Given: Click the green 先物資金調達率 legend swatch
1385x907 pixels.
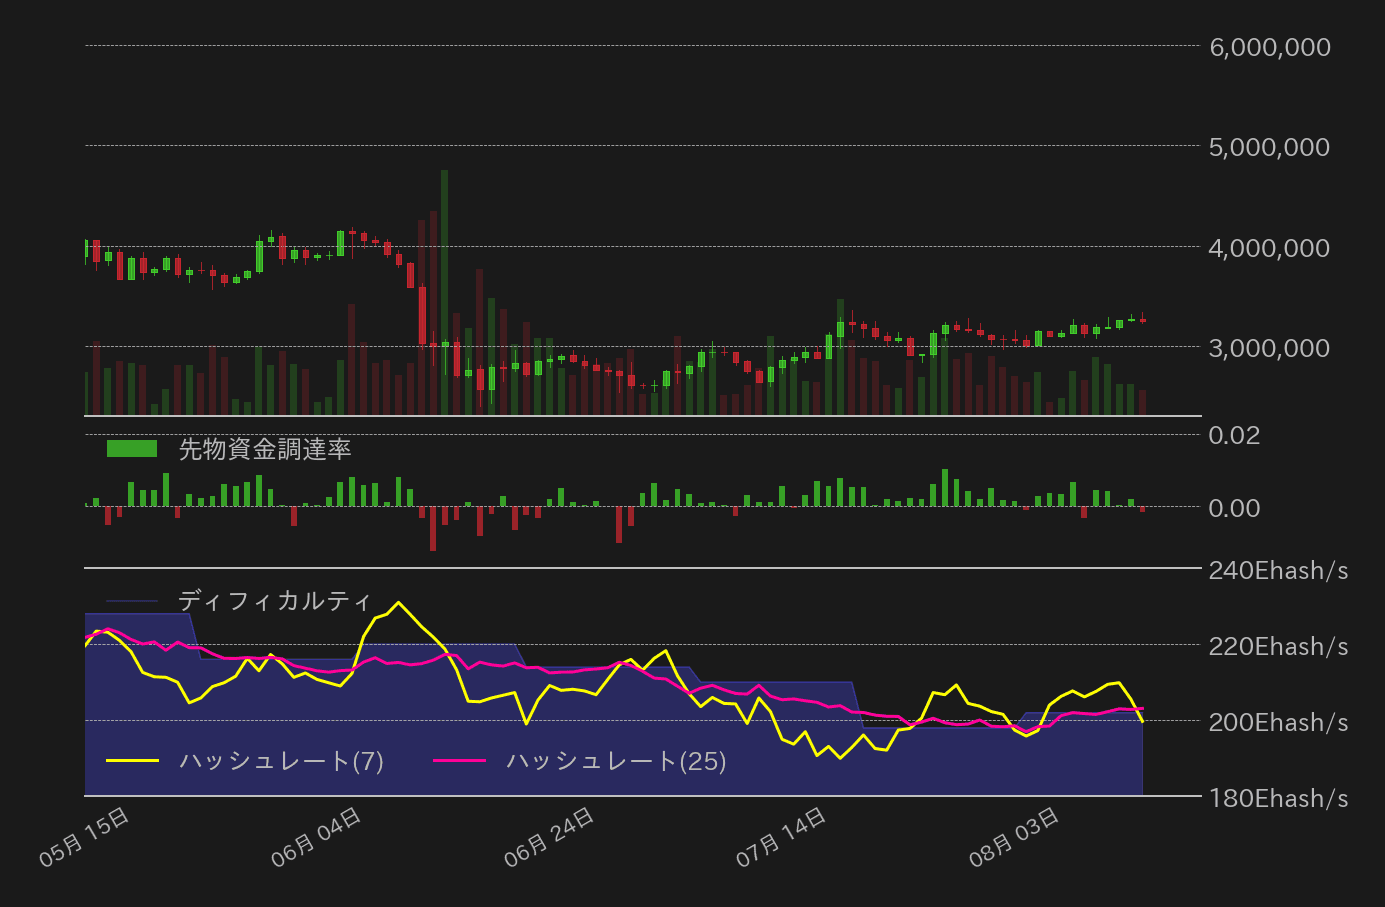Looking at the screenshot, I should coord(131,447).
